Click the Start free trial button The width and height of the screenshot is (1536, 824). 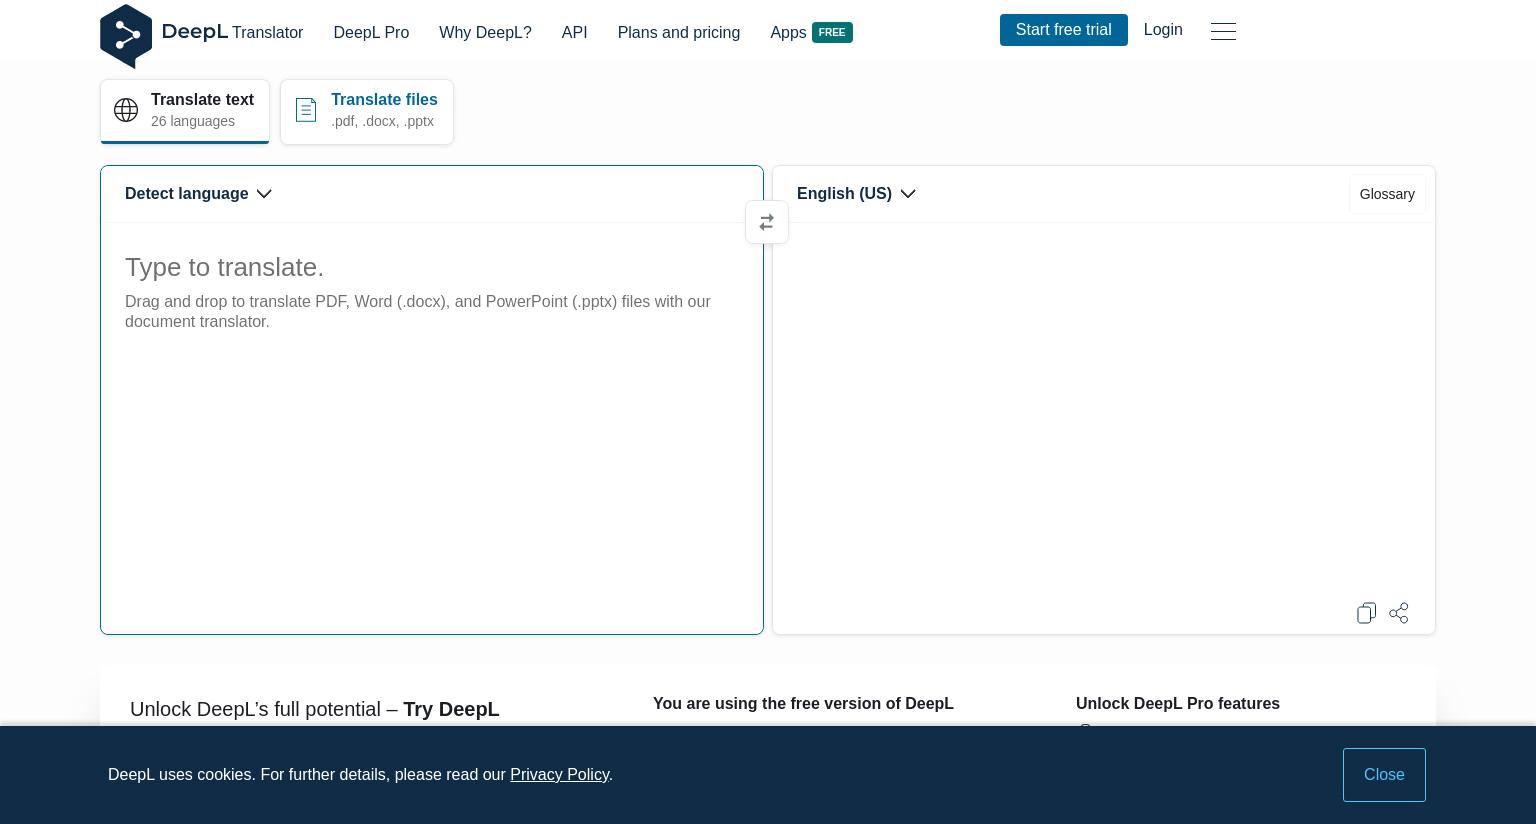click(1064, 30)
